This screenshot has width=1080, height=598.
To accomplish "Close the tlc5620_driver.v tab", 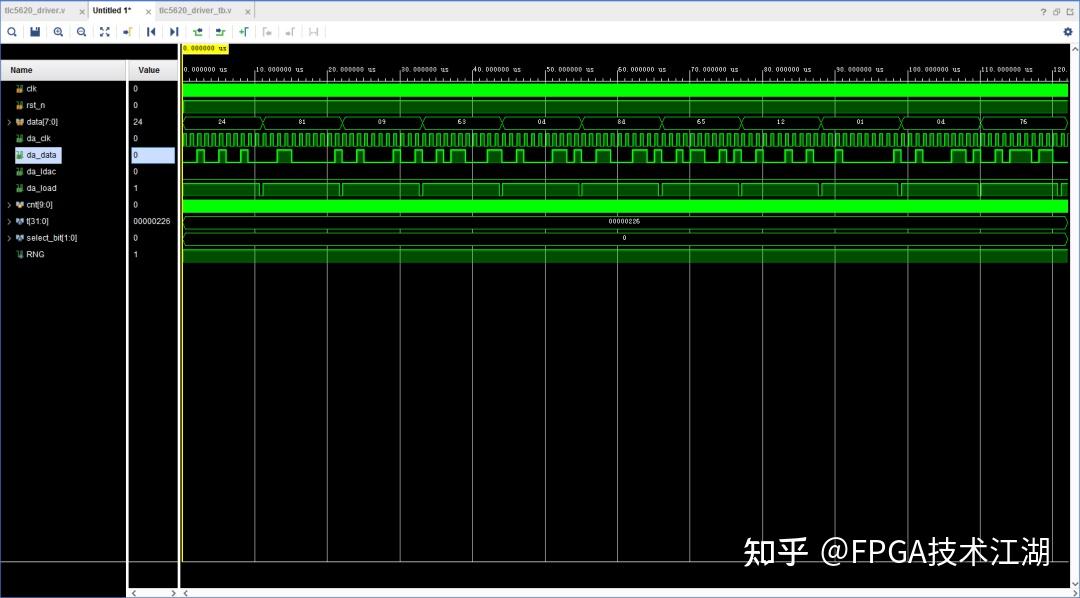I will (82, 12).
